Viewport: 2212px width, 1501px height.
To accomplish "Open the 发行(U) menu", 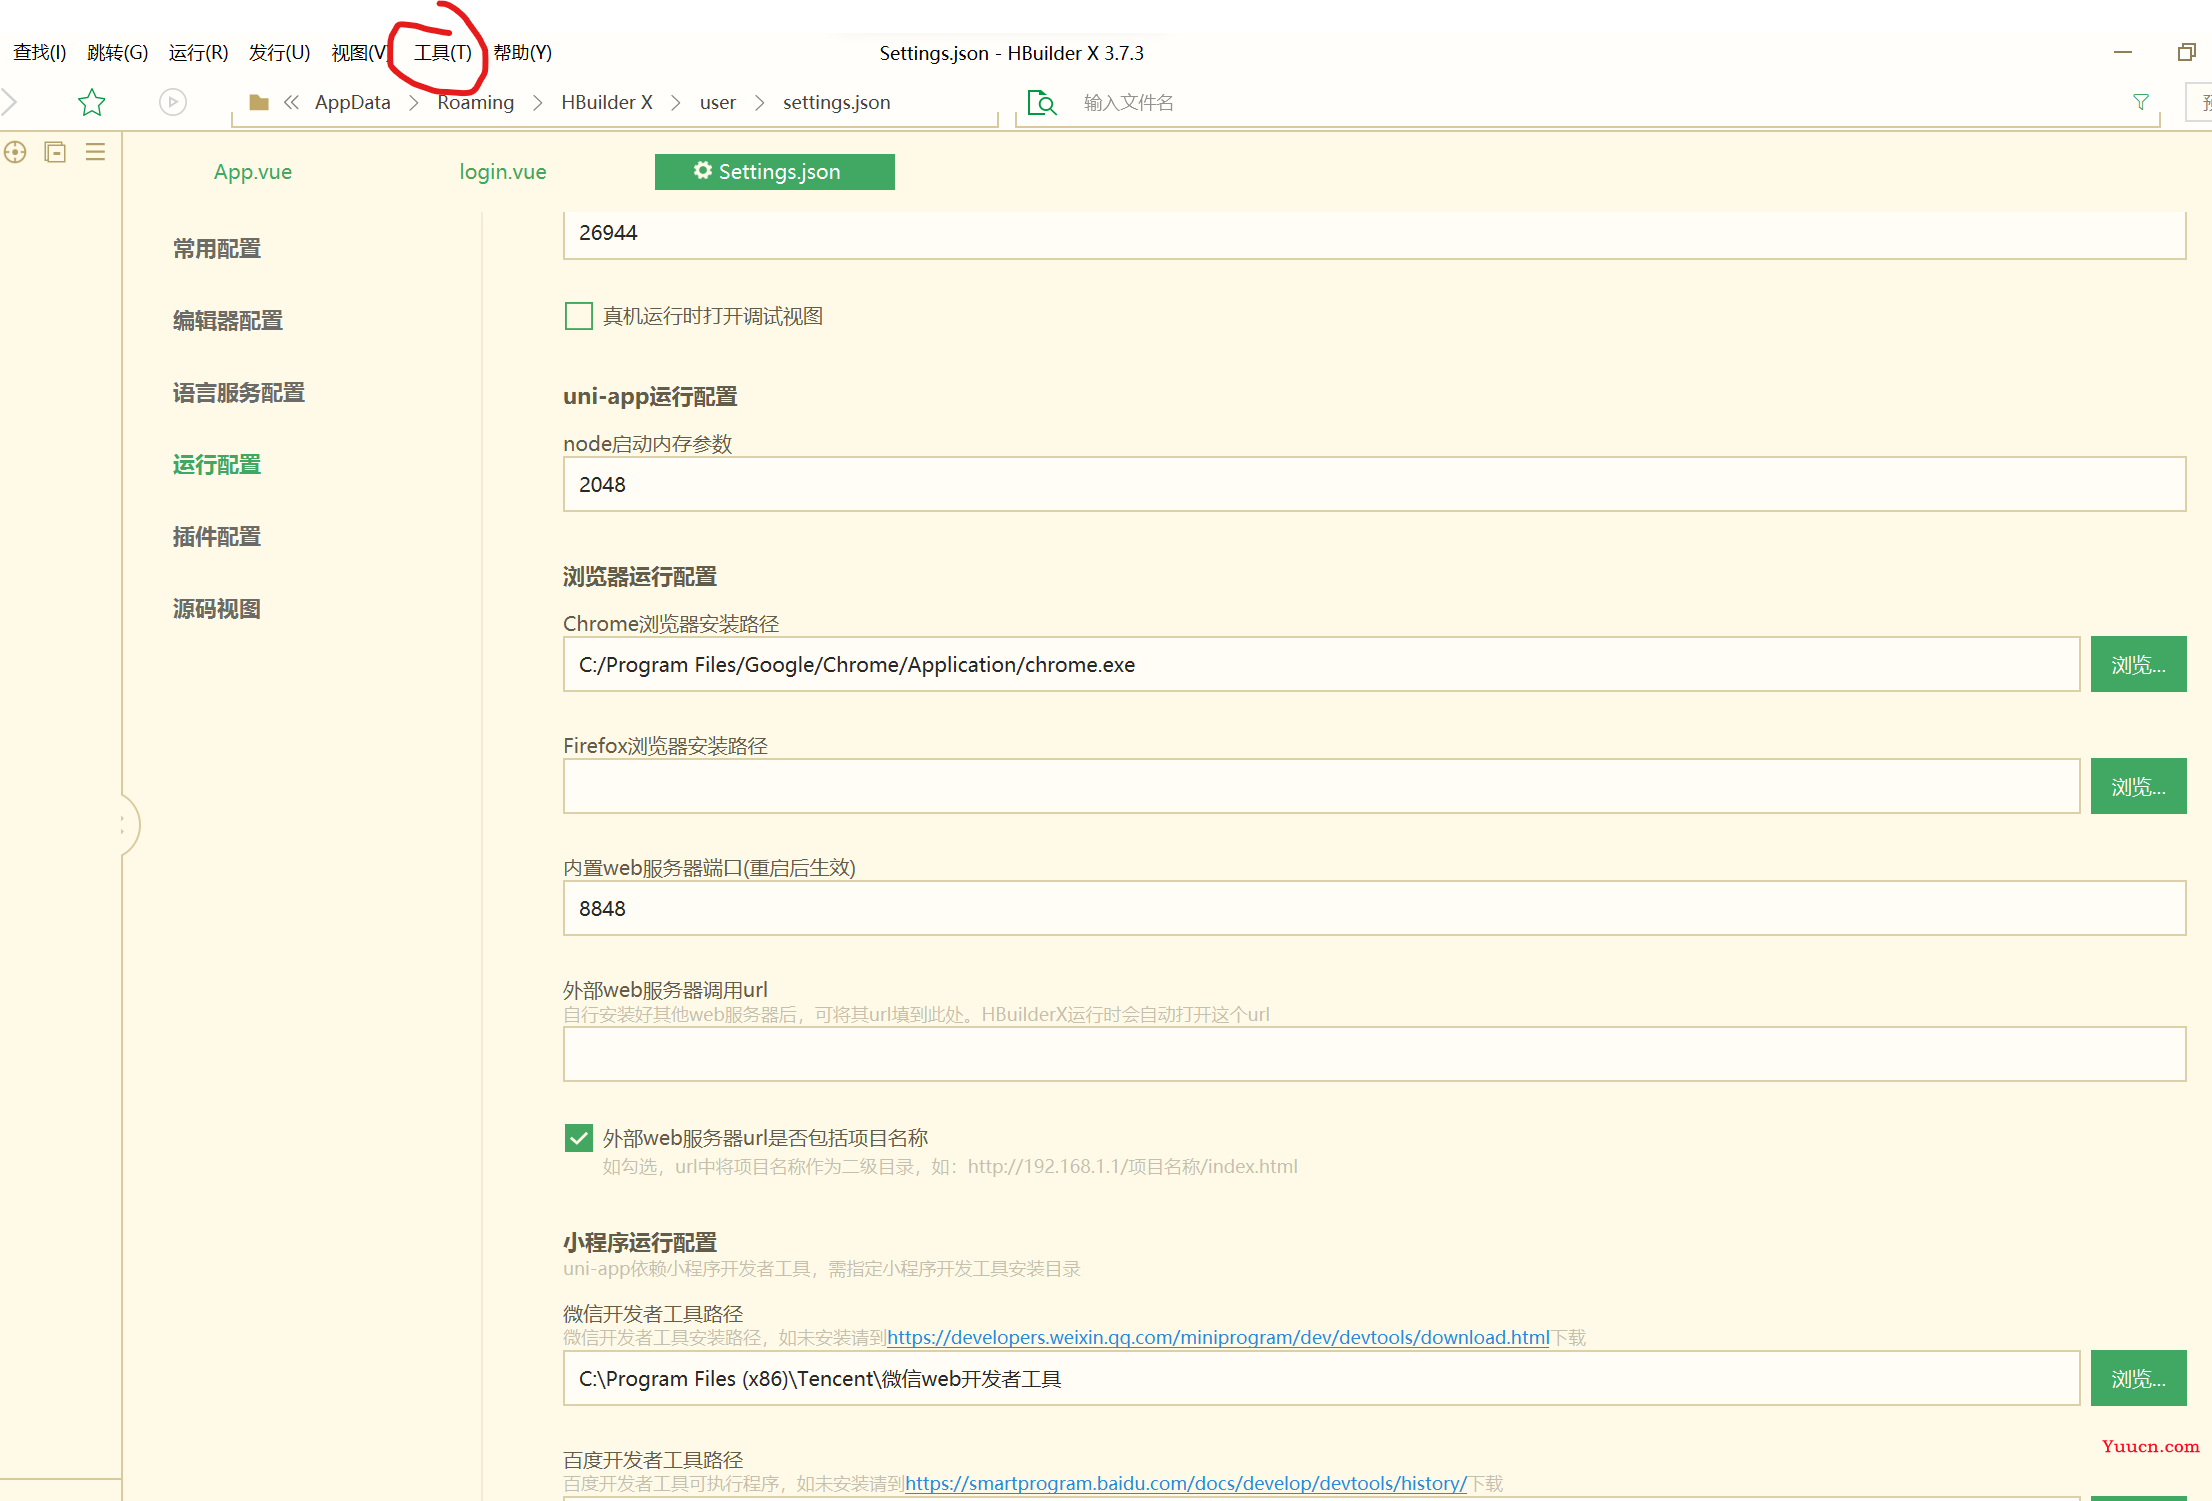I will (x=279, y=52).
